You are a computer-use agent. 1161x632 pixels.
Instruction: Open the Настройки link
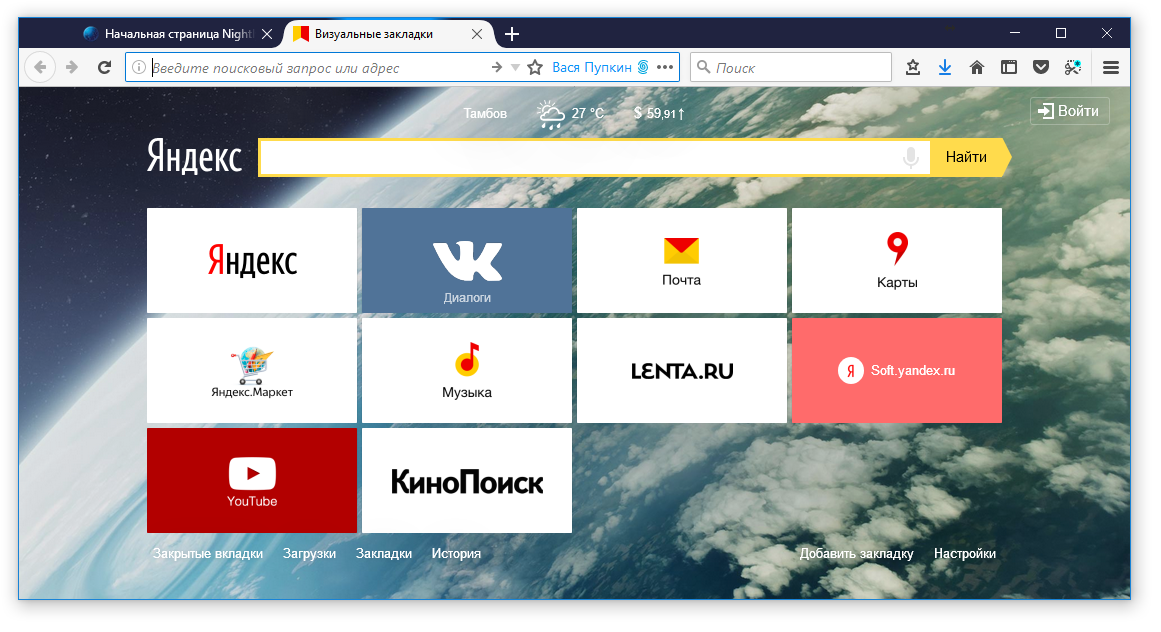pos(964,554)
